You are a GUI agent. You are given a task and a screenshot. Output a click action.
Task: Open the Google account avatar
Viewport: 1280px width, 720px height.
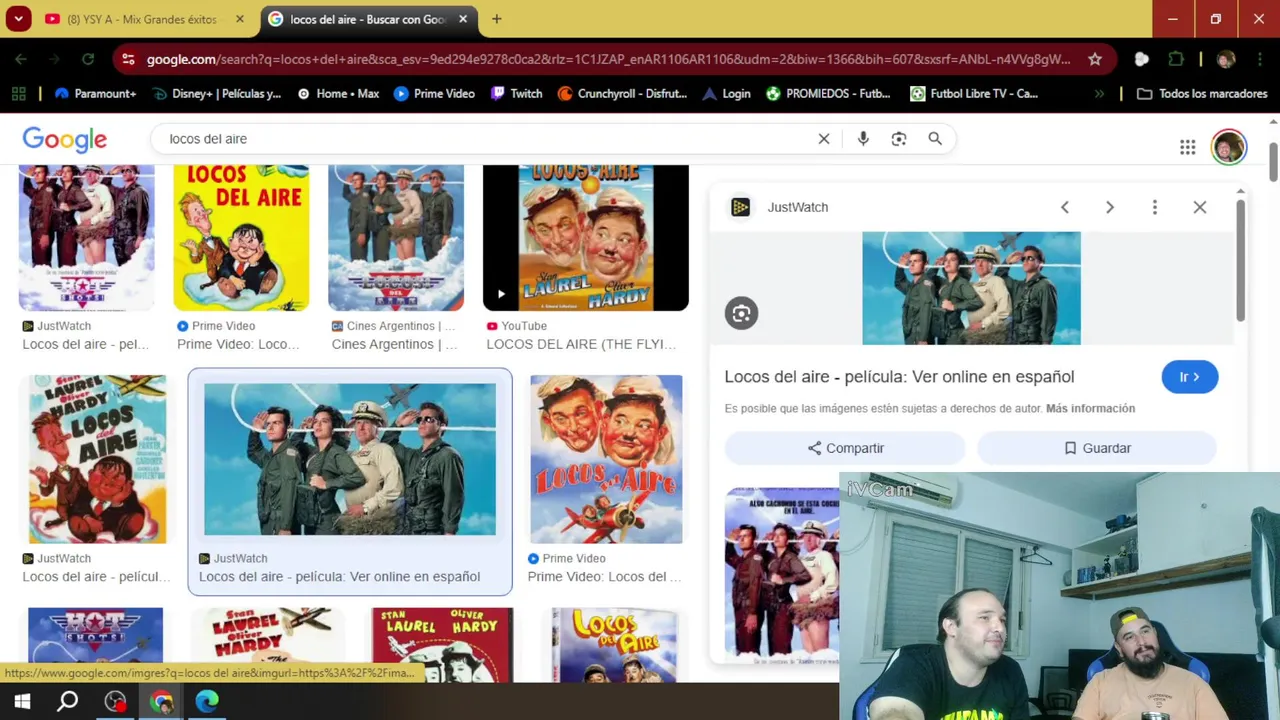(1228, 148)
